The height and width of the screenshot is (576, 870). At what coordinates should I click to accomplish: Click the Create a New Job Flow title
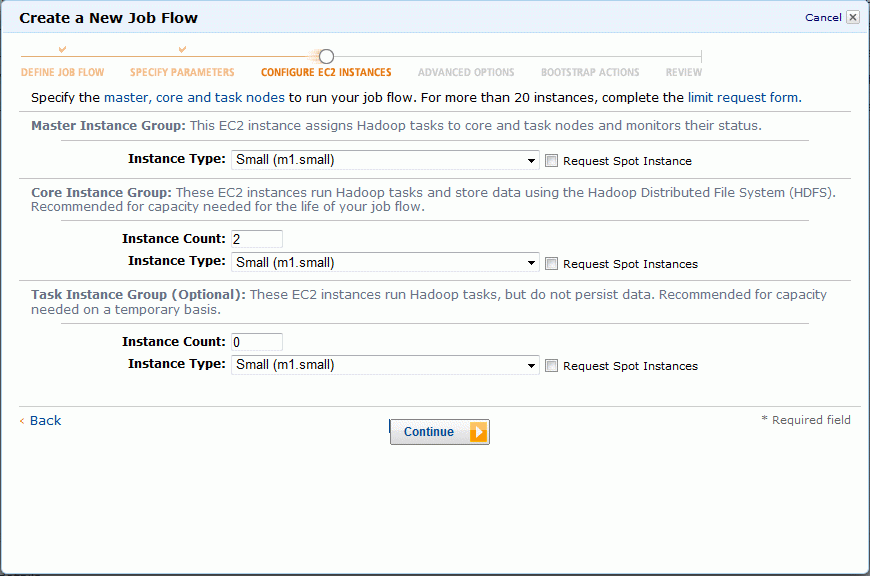[108, 18]
